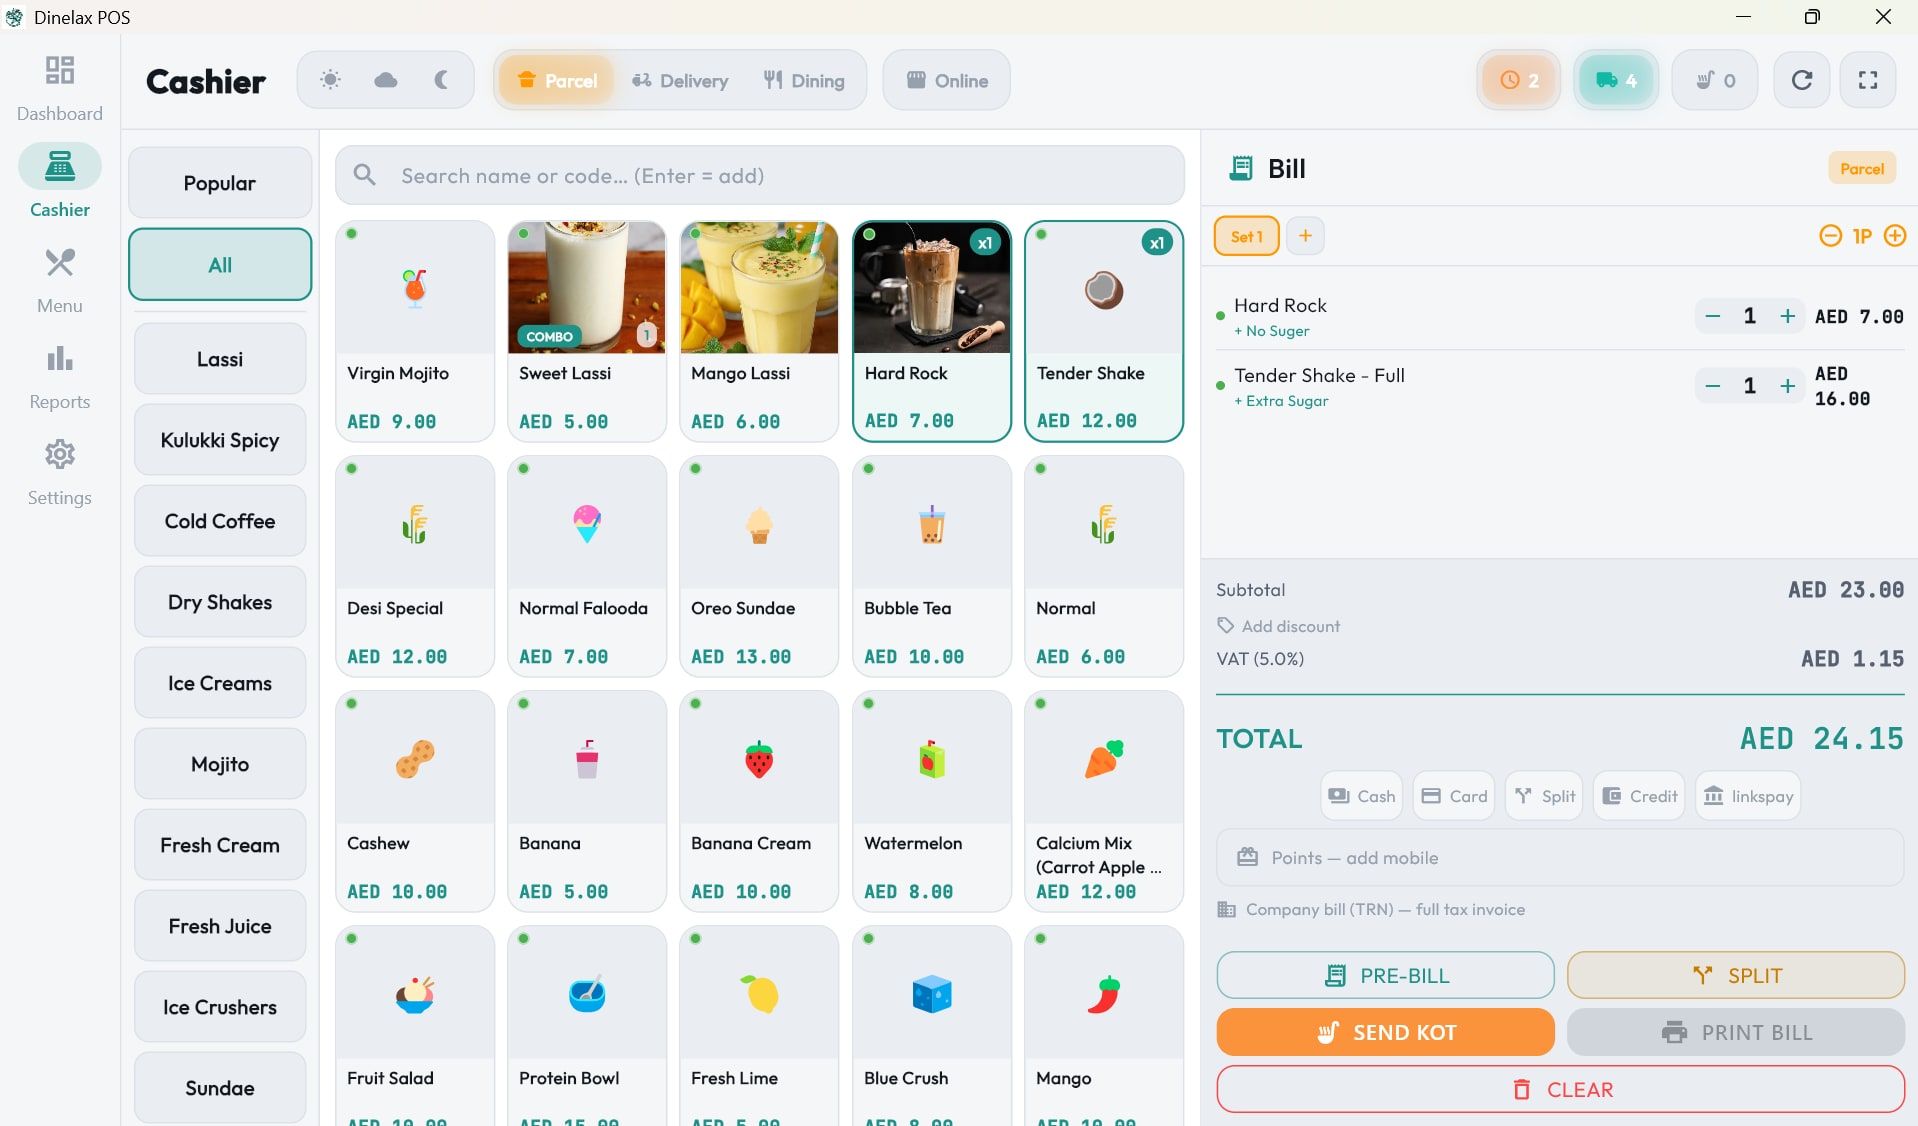Image resolution: width=1918 pixels, height=1126 pixels.
Task: Choose Card payment method
Action: coord(1454,796)
